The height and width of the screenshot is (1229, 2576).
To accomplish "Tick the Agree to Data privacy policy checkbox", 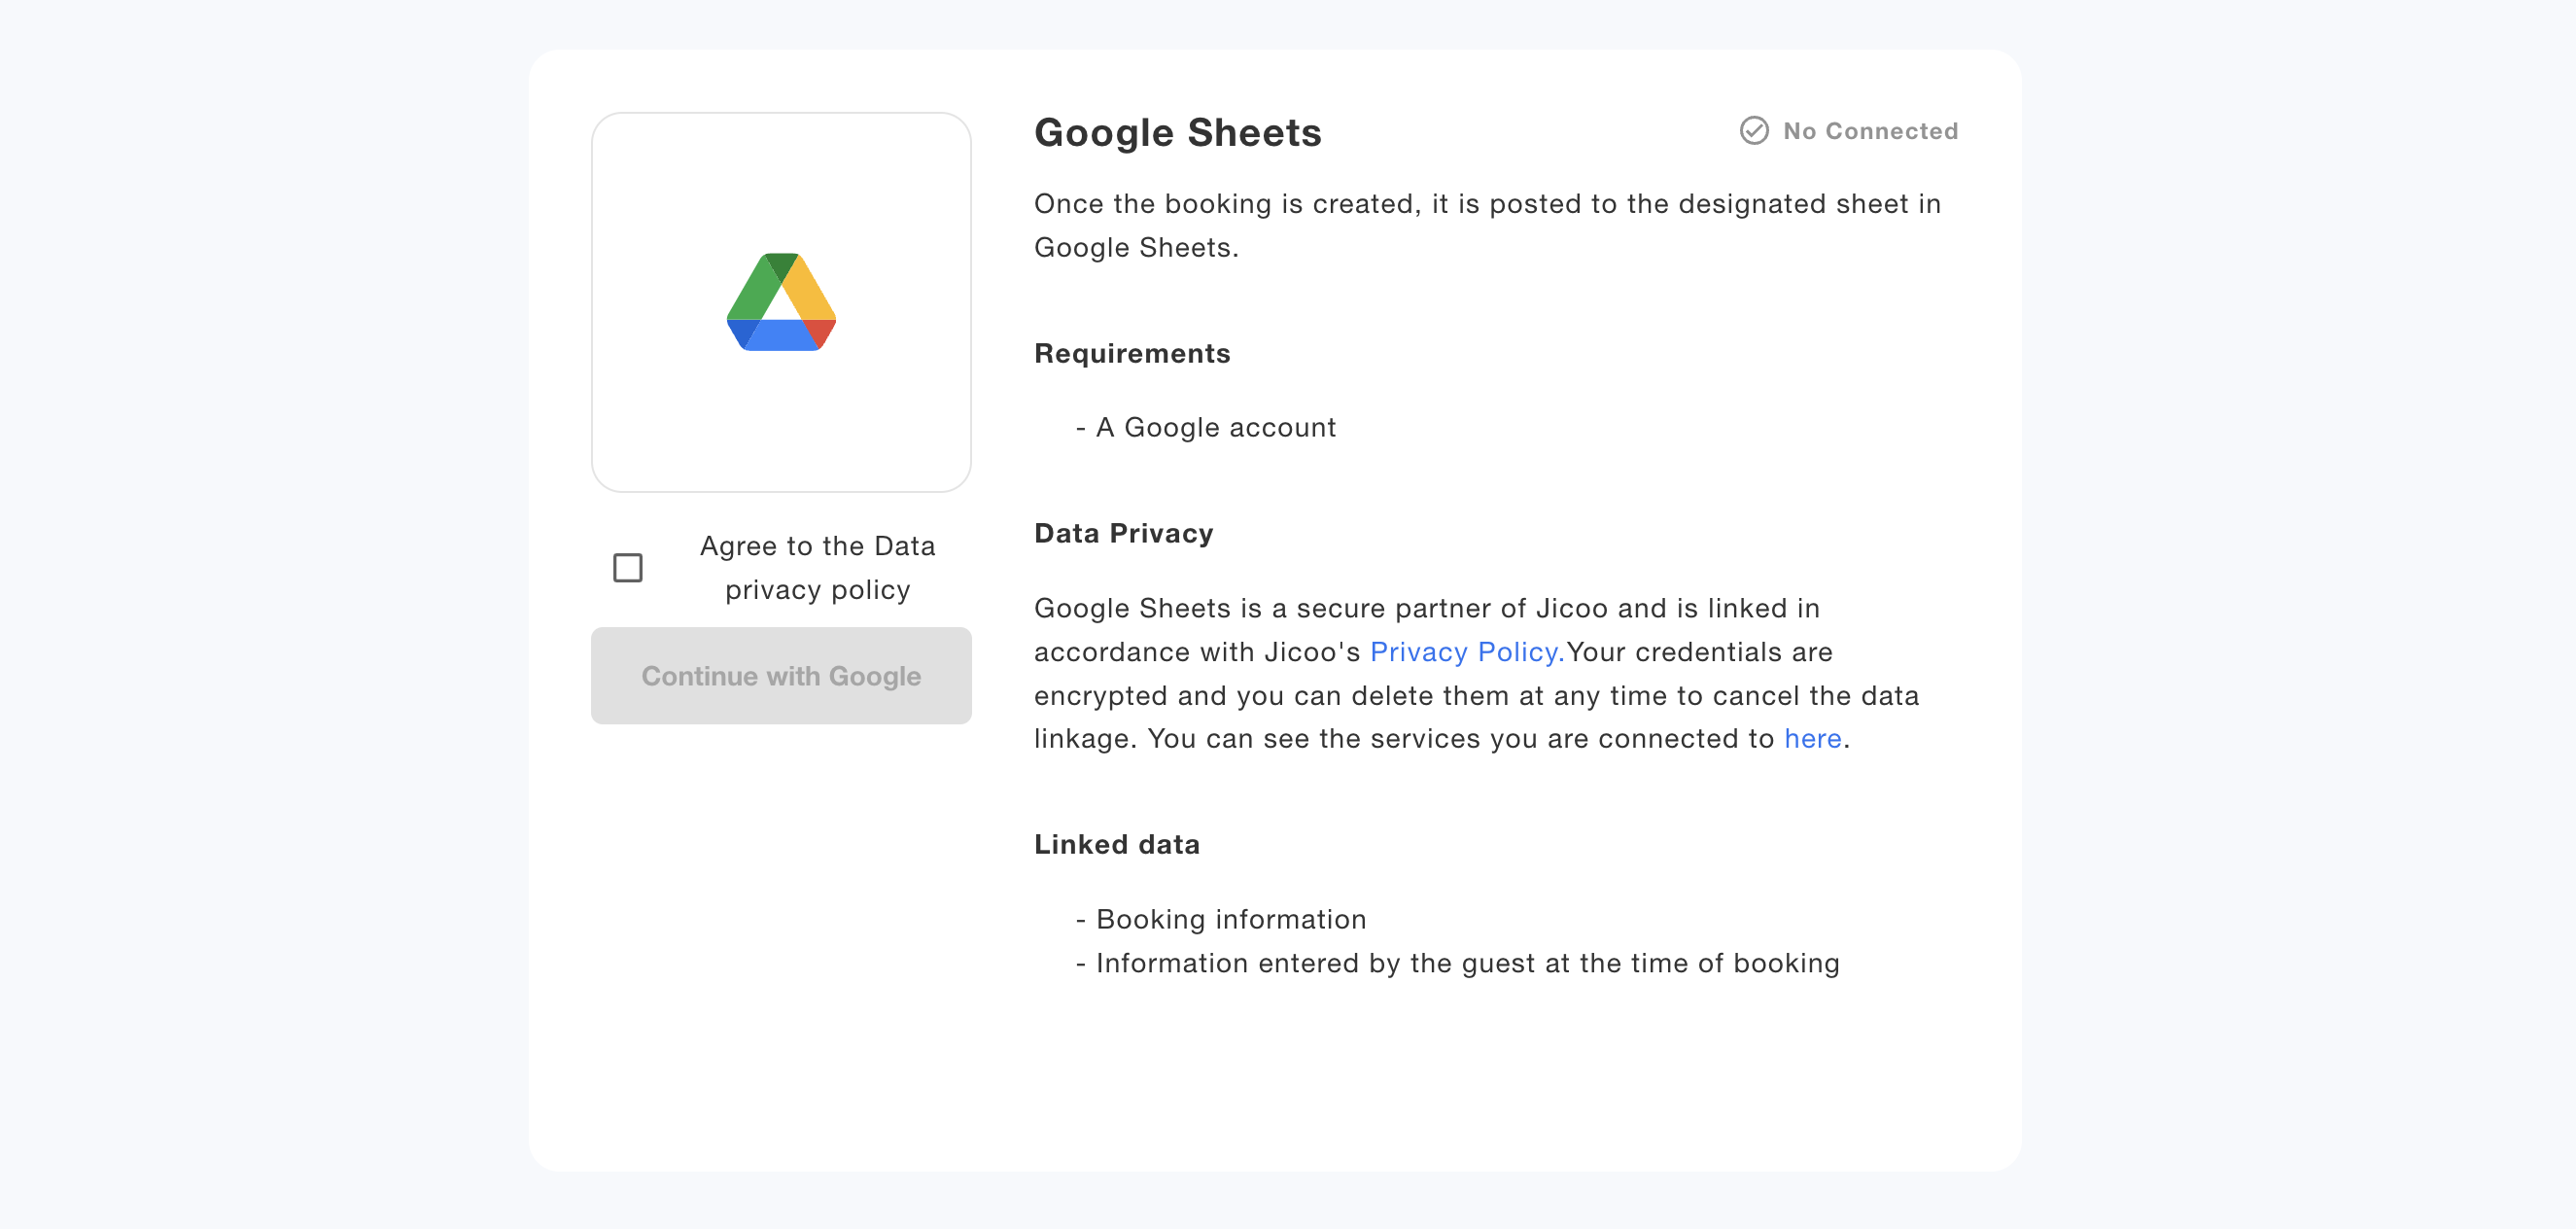I will click(628, 568).
